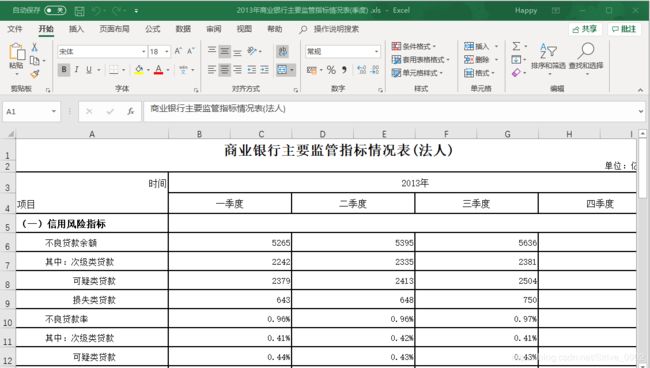
Task: Open the 文件 menu
Action: point(15,29)
